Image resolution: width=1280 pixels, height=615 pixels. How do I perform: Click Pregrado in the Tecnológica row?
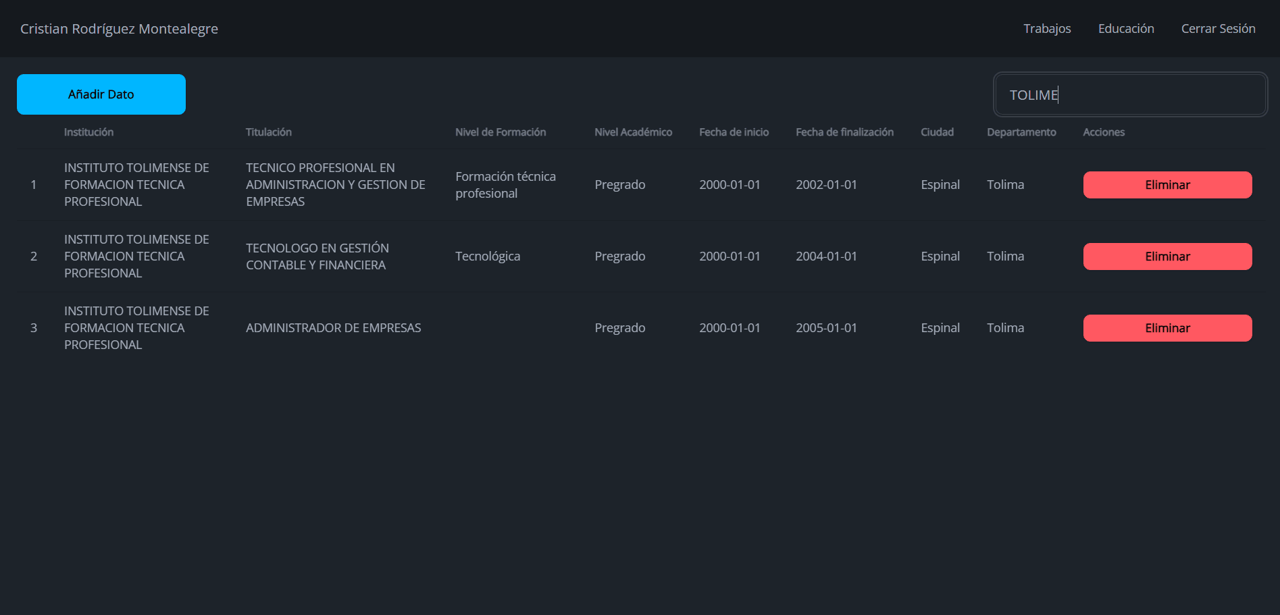(x=620, y=256)
